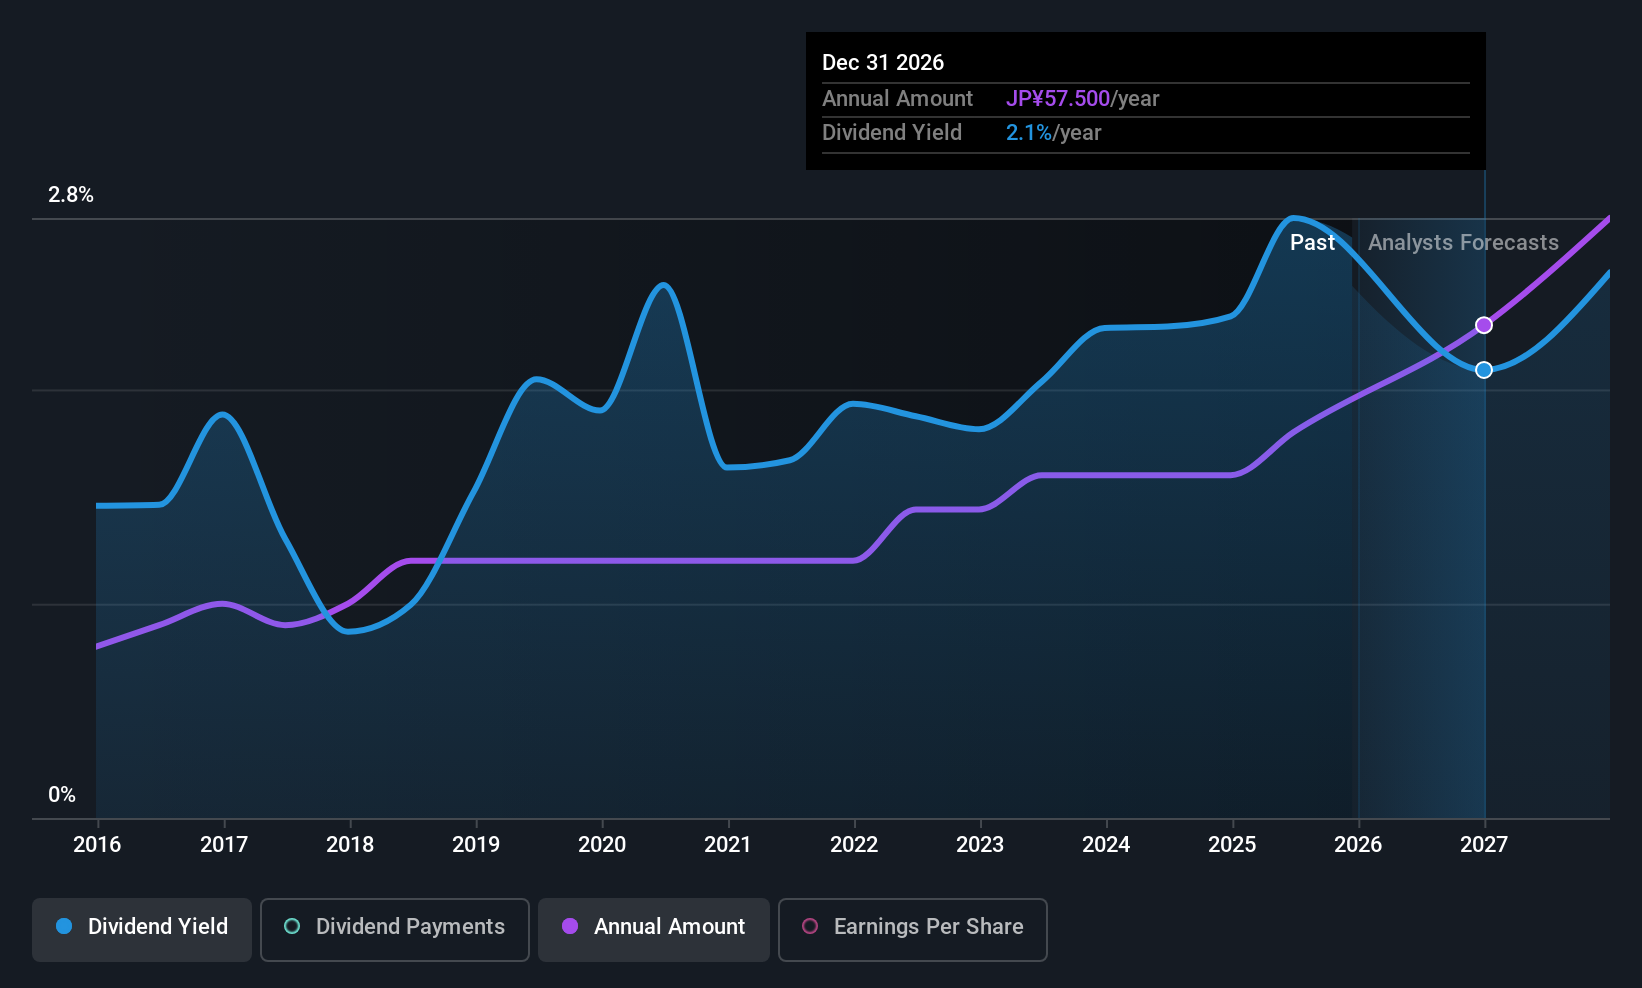This screenshot has width=1642, height=988.
Task: Click the 2016 x-axis label
Action: point(97,845)
